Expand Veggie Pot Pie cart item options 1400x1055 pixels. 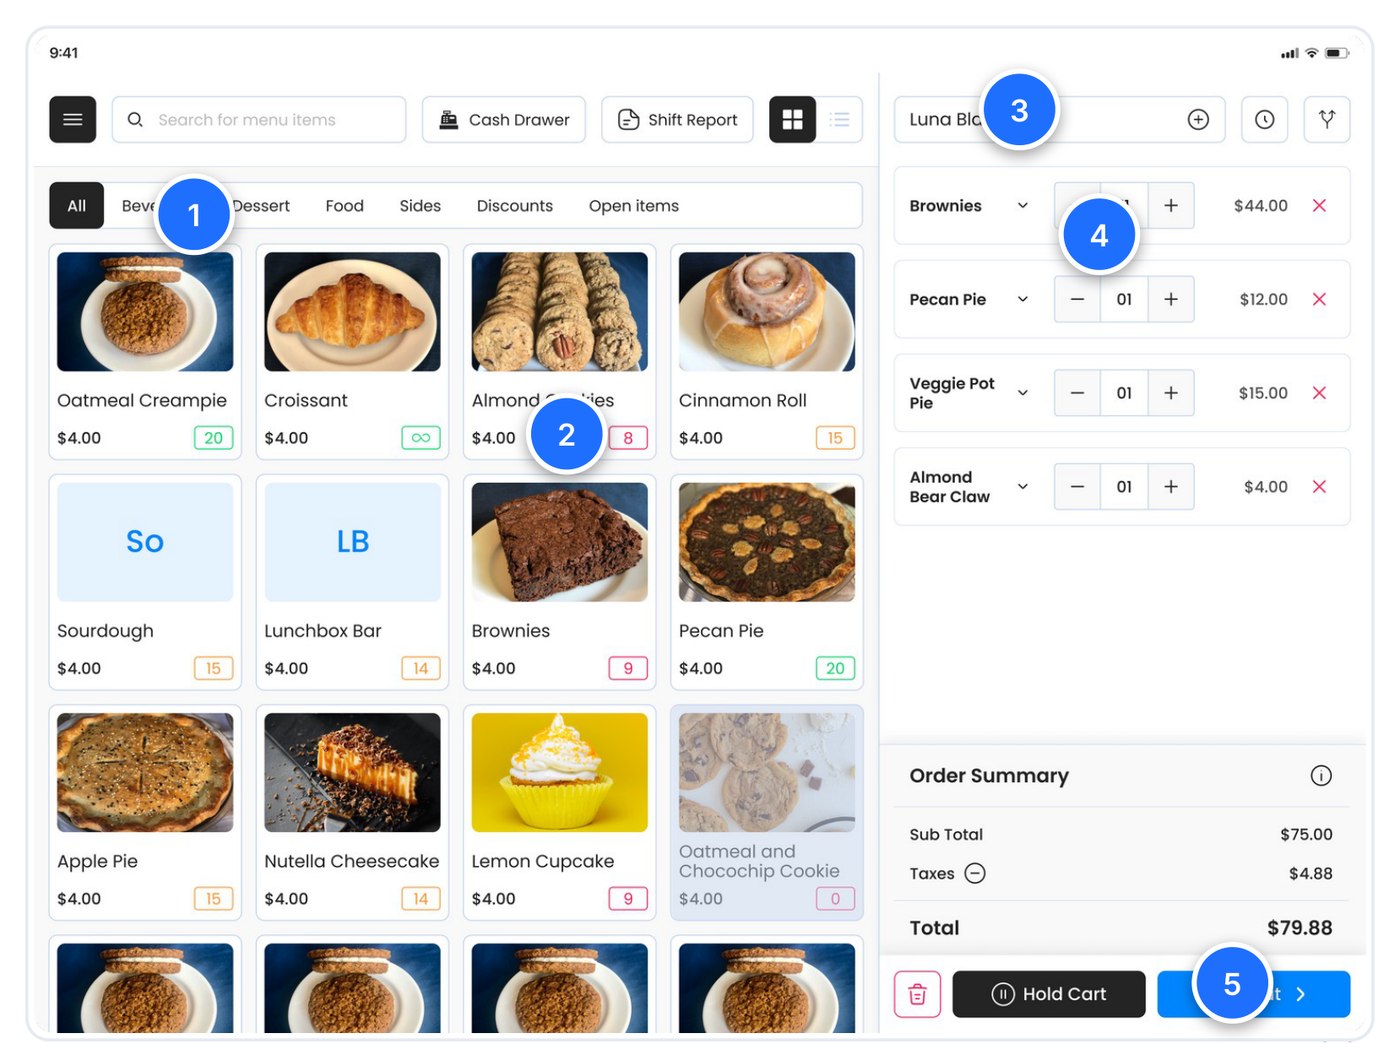1023,393
